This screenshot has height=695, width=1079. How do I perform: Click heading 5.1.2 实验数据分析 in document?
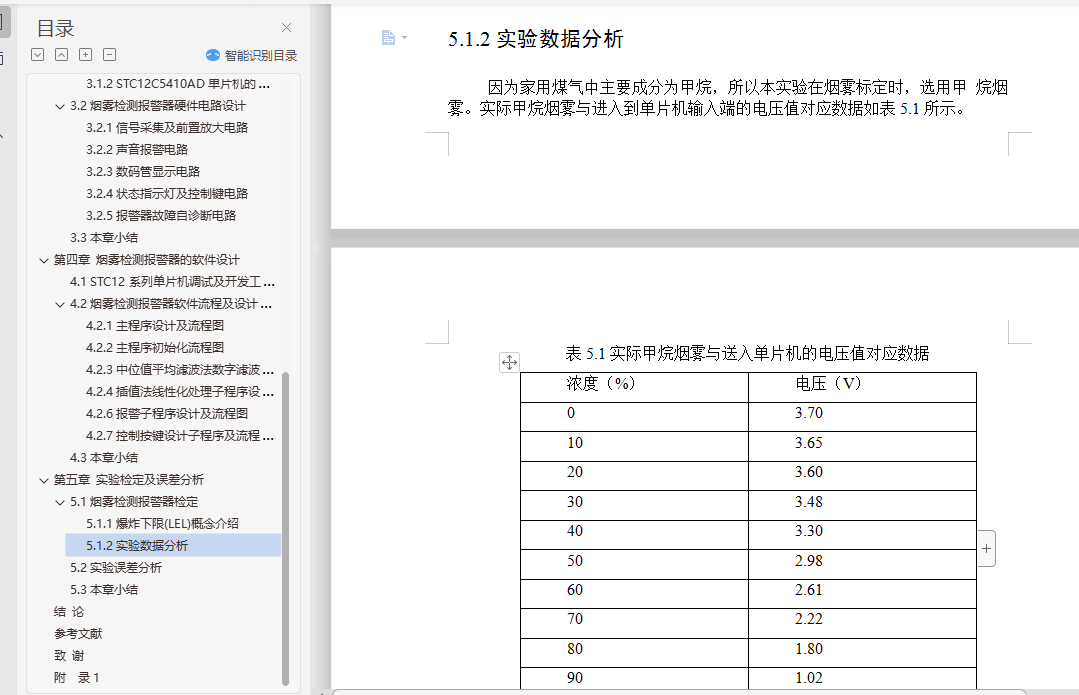(535, 39)
